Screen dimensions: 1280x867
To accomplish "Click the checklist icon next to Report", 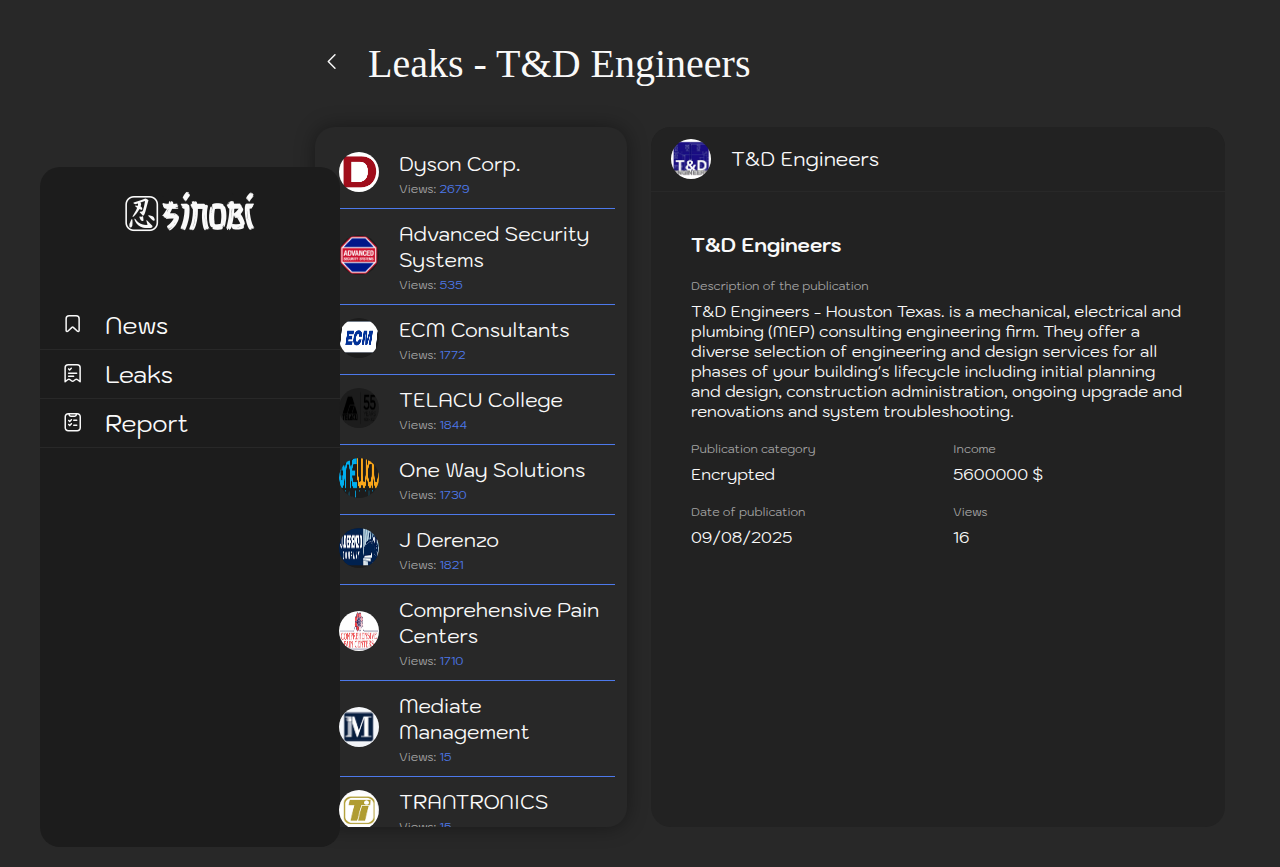I will 73,423.
